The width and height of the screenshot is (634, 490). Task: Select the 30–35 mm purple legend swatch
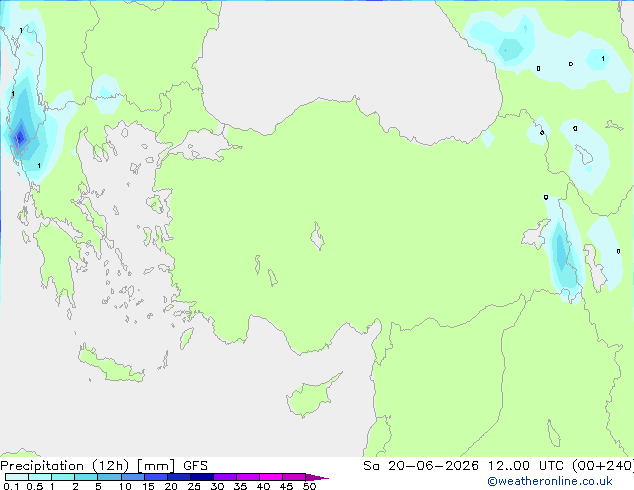click(x=225, y=477)
